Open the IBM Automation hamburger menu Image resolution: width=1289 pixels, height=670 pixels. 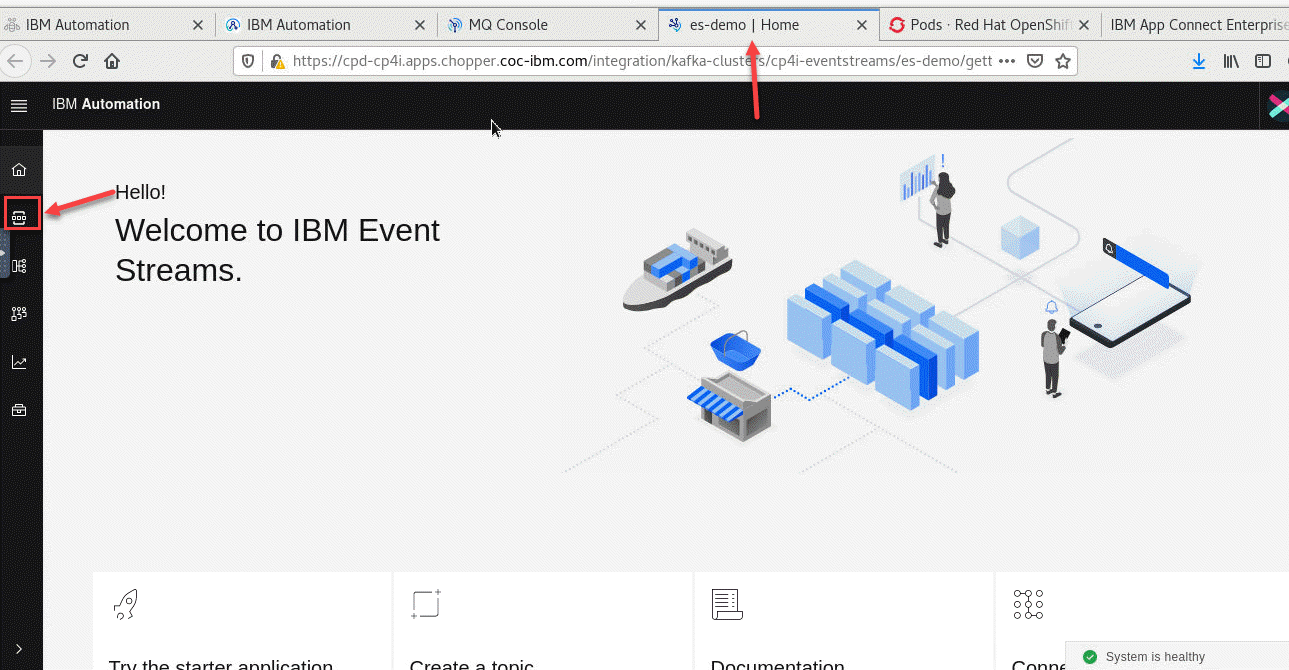19,105
